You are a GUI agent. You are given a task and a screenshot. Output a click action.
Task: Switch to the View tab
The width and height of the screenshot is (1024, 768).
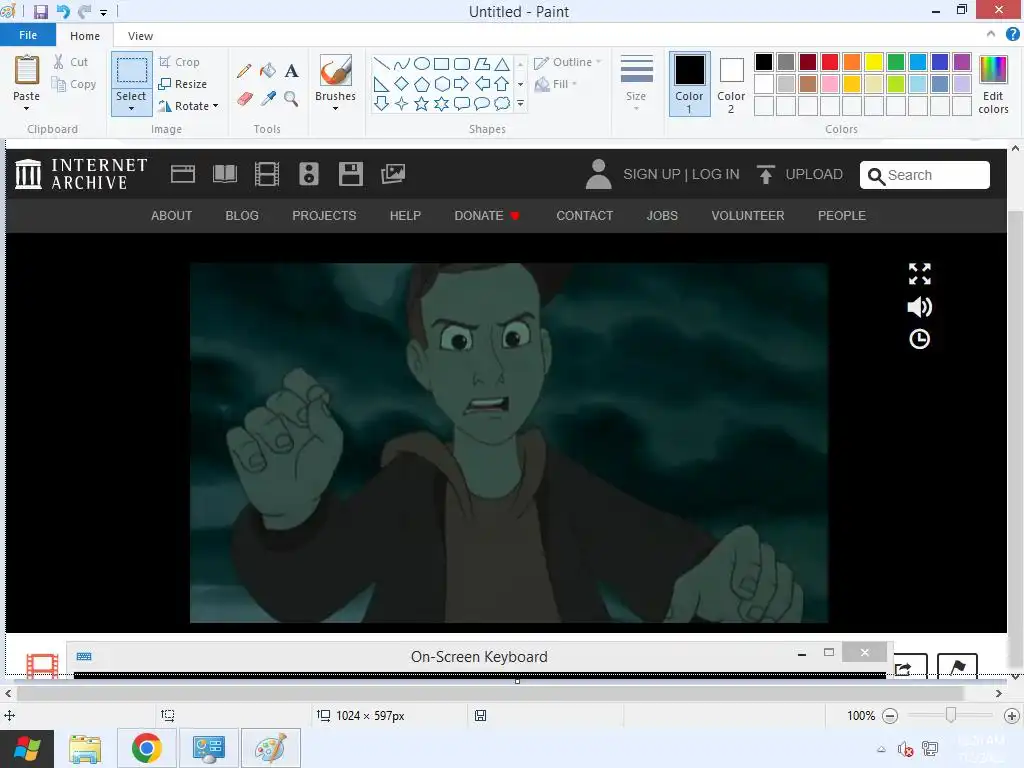pyautogui.click(x=140, y=36)
